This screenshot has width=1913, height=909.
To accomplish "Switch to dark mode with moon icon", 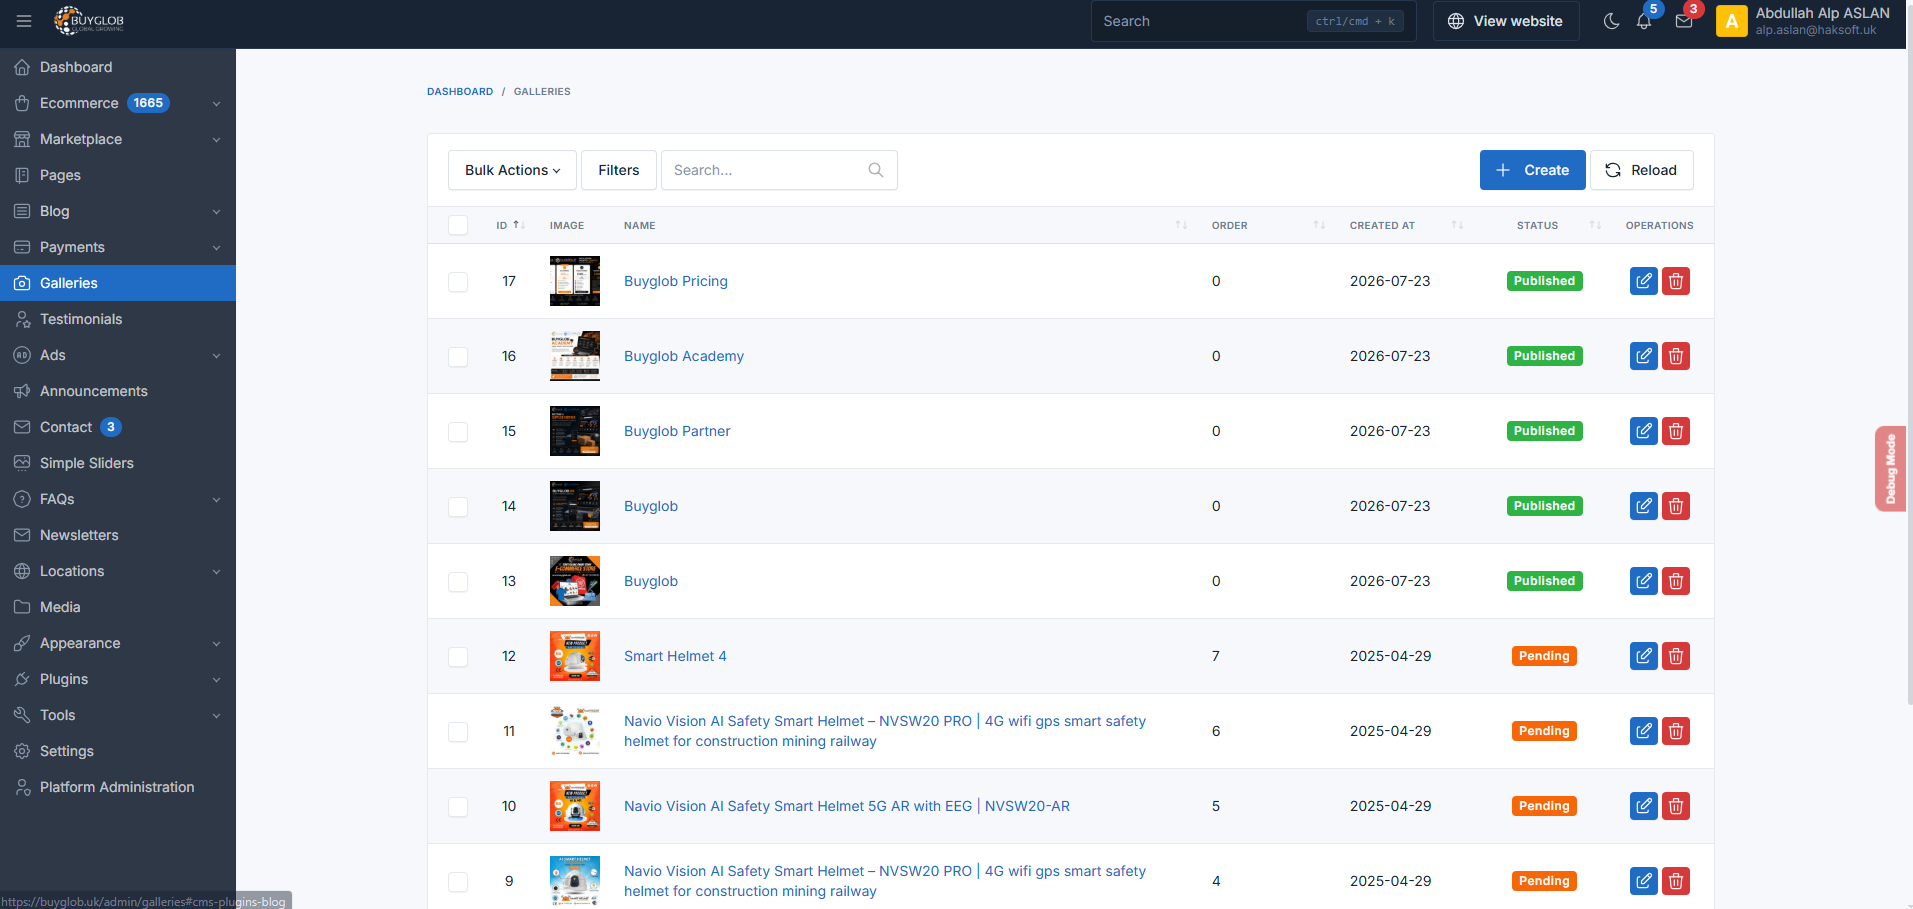I will (x=1611, y=21).
